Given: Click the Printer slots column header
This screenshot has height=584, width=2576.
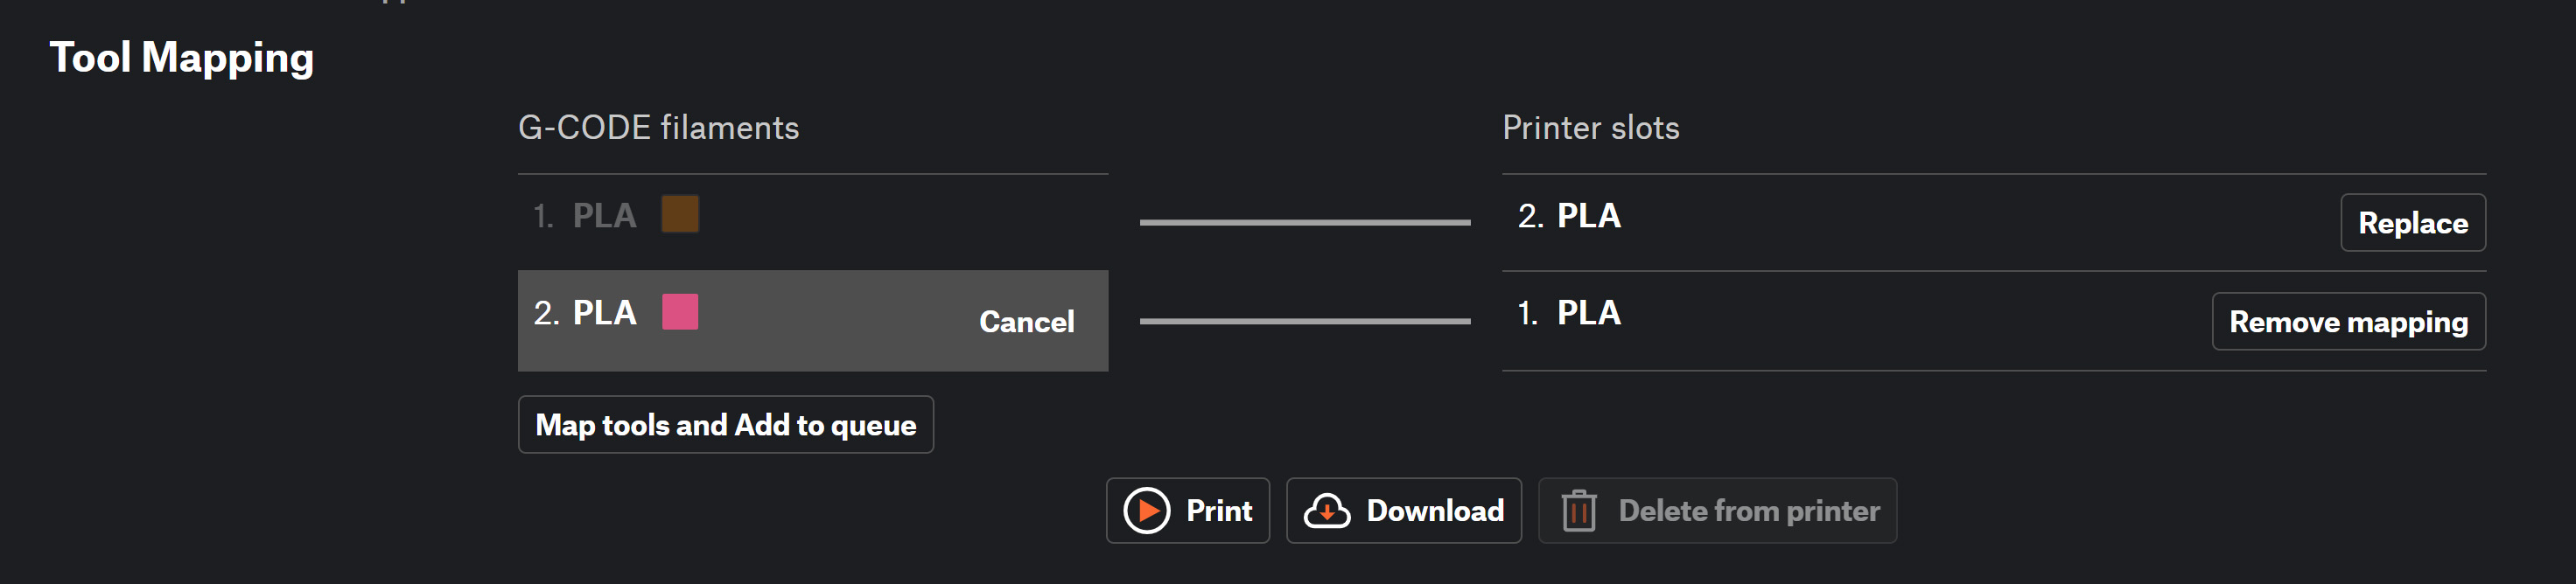Looking at the screenshot, I should [1590, 128].
